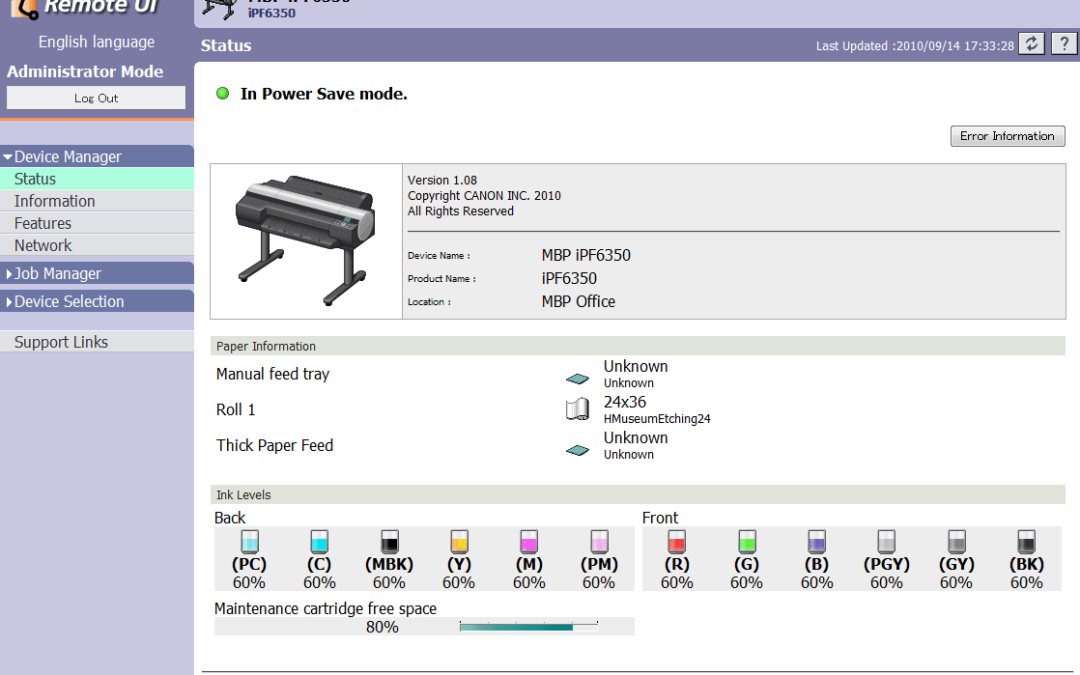This screenshot has height=675, width=1080.
Task: Click the Photo Cyan (PC) ink tank icon
Action: click(x=249, y=541)
